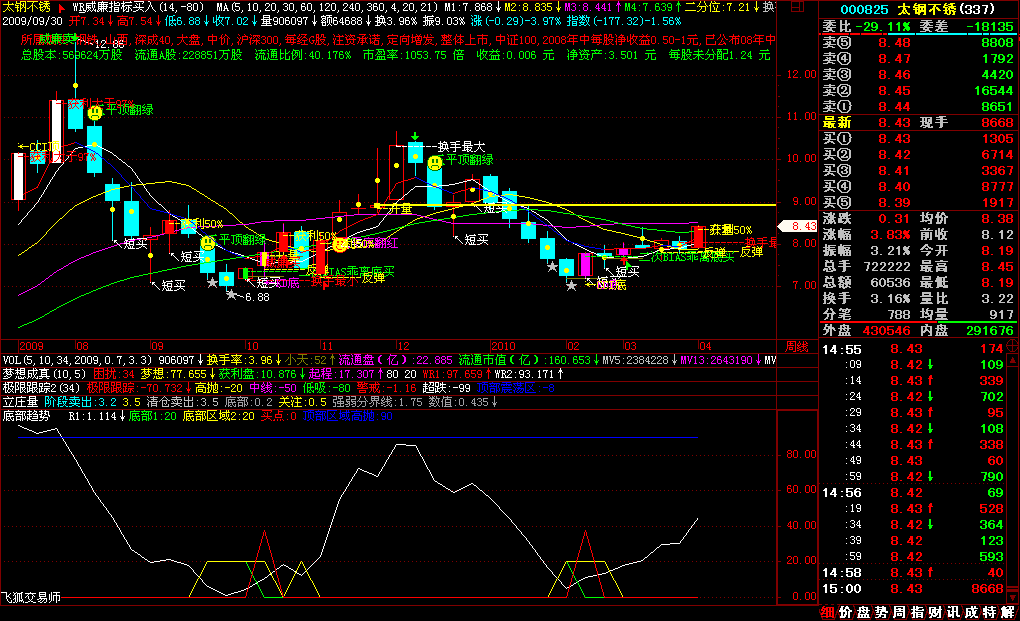Select the smiley icon beneath 换手最大 label
This screenshot has height=621, width=1020.
point(435,162)
